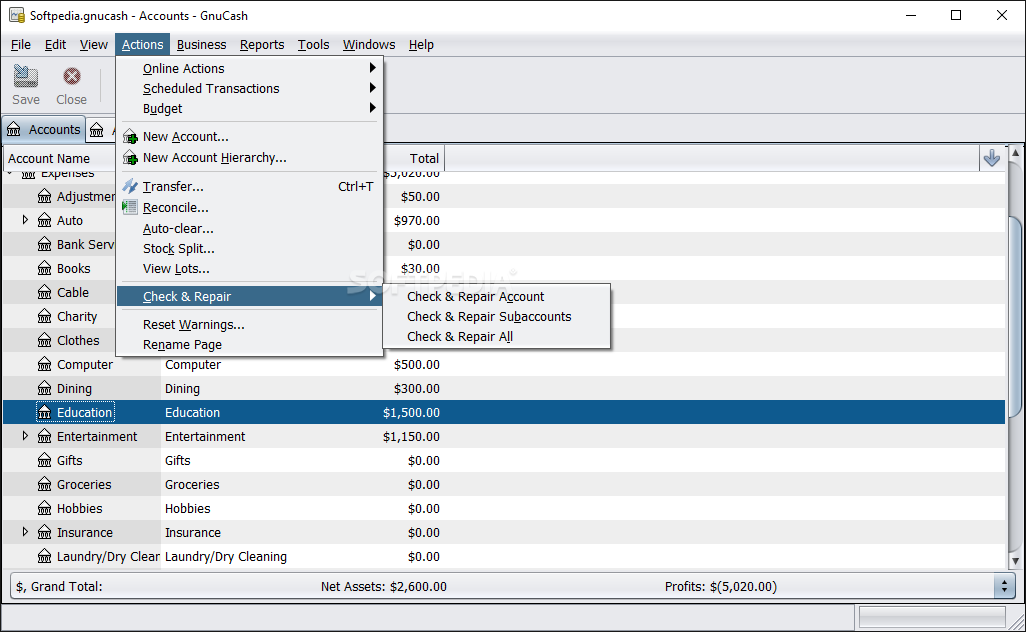Click the Hobbies account bank icon
The height and width of the screenshot is (632, 1026).
[44, 508]
